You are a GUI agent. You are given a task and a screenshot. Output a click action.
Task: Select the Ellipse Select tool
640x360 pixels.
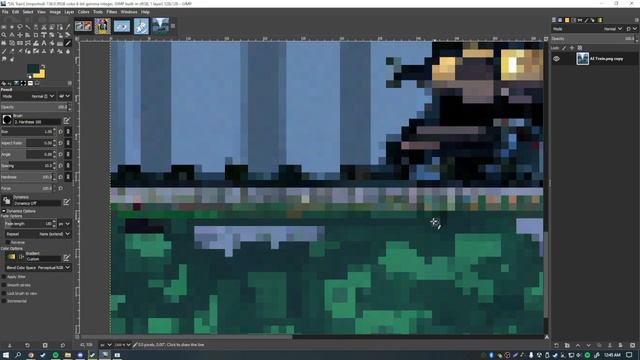[x=12, y=27]
